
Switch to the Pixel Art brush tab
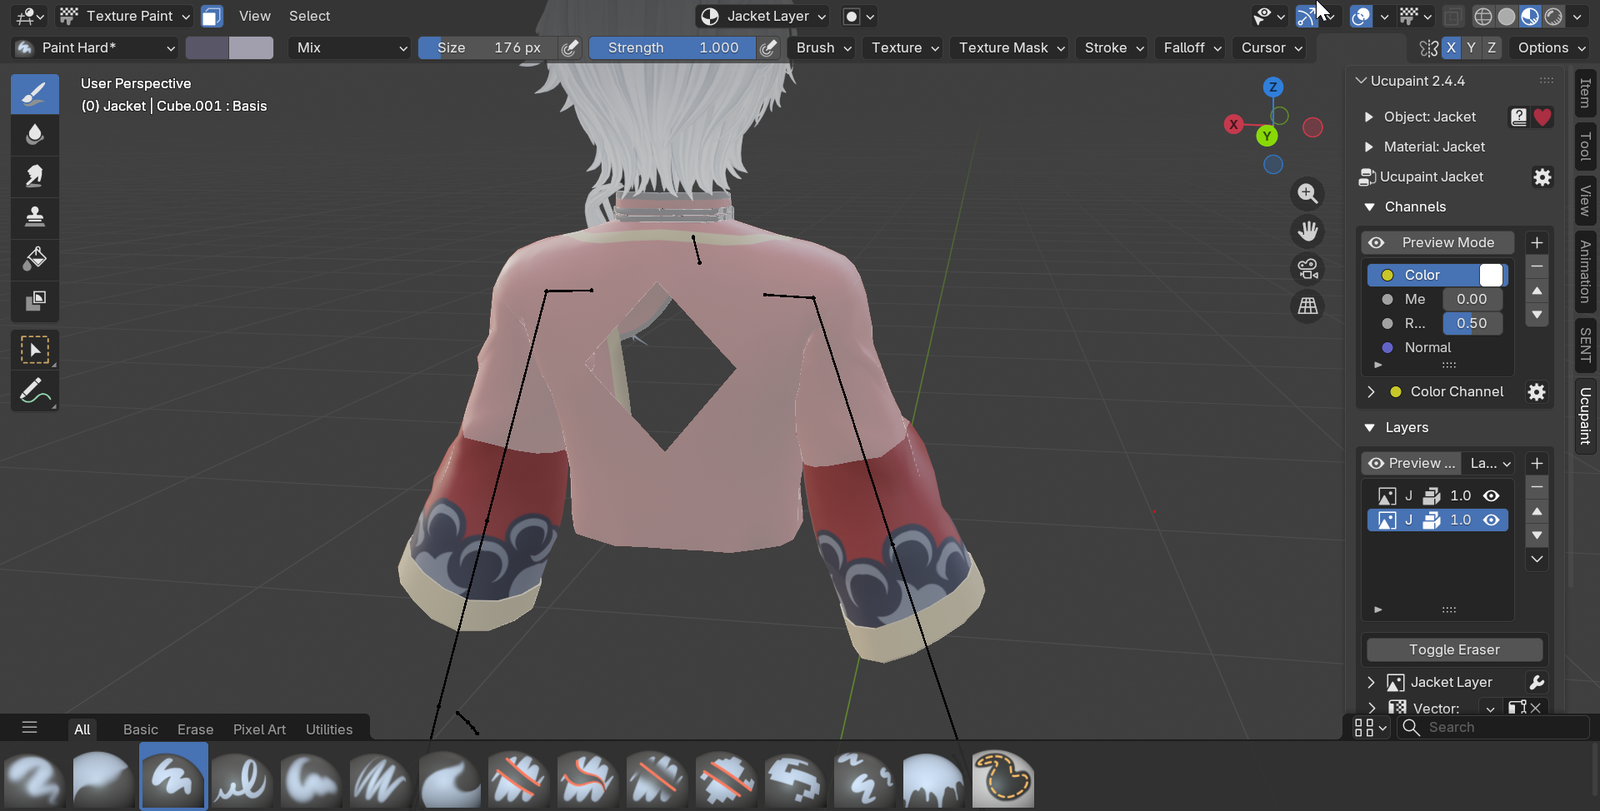coord(259,729)
